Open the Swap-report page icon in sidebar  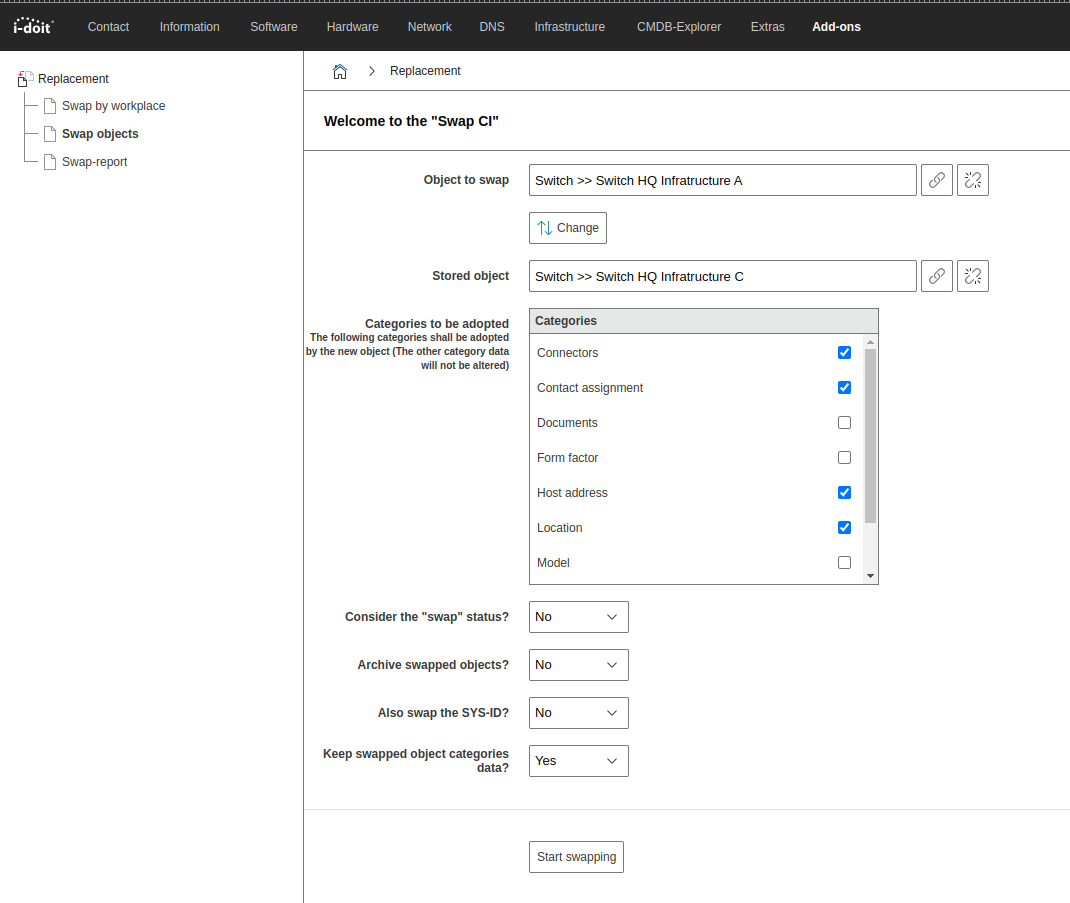coord(50,162)
